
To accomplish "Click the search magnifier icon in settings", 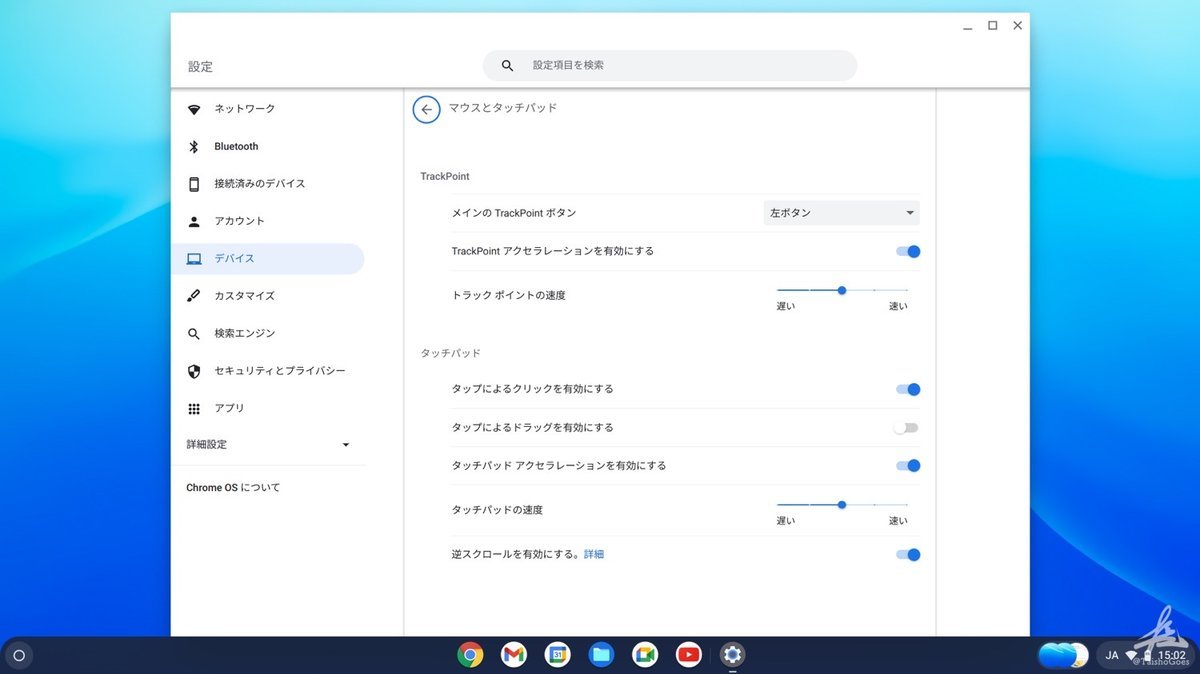I will pyautogui.click(x=508, y=66).
